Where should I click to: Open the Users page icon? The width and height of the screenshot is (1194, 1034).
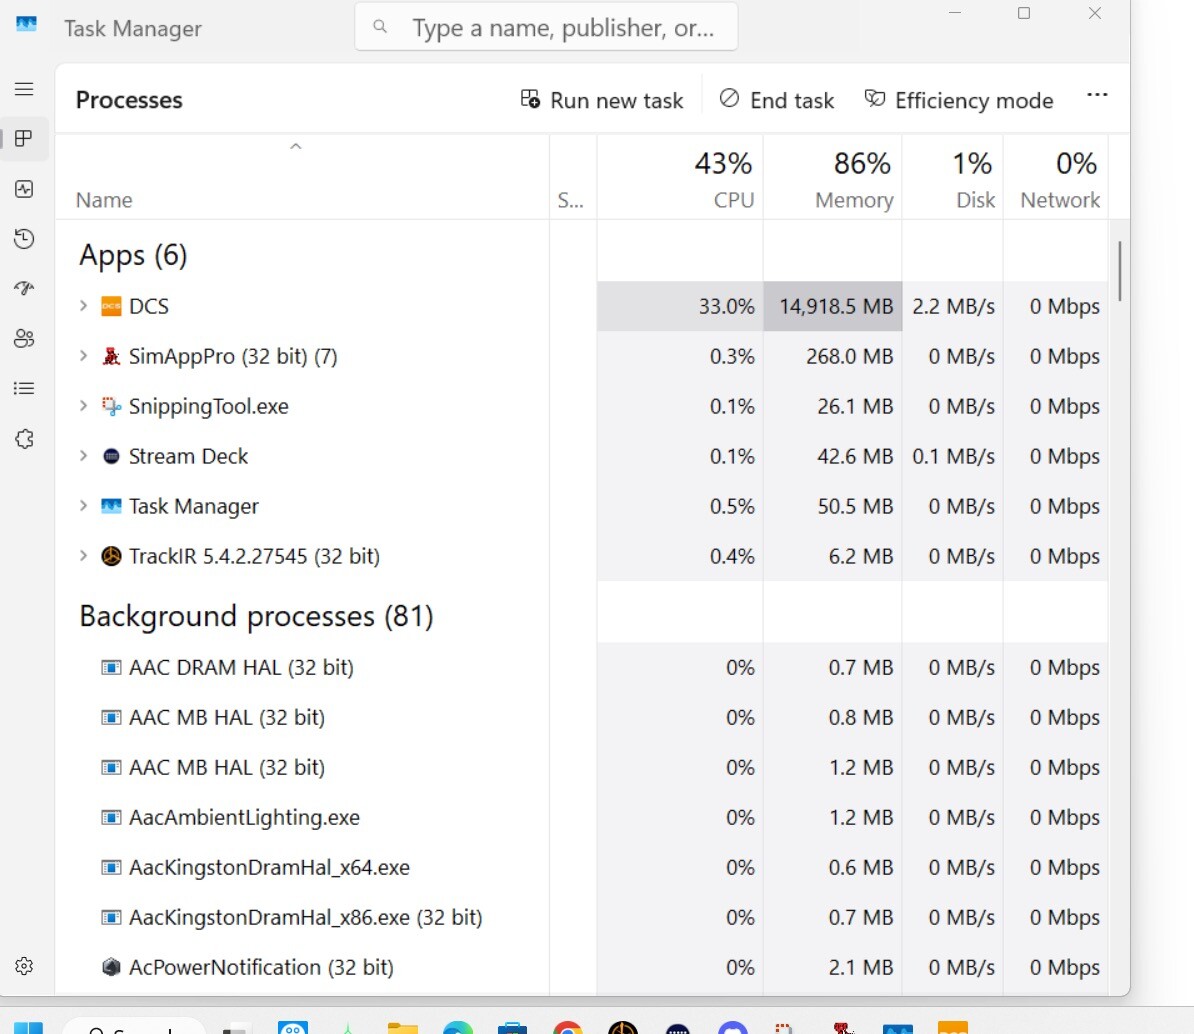tap(24, 339)
